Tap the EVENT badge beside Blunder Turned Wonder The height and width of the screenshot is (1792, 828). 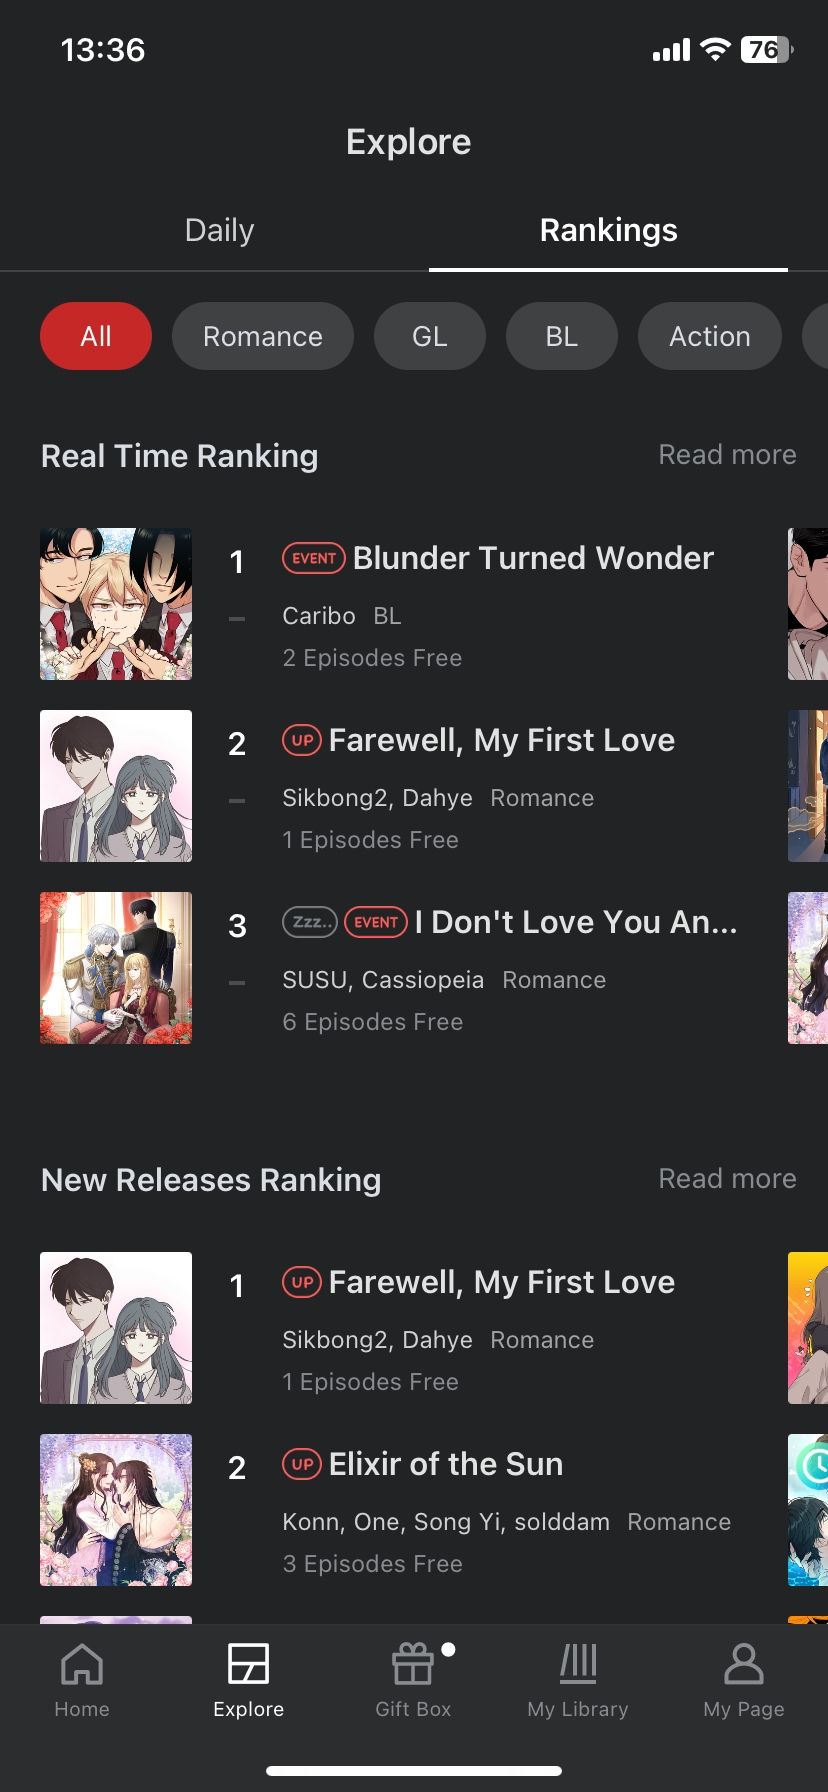coord(314,558)
